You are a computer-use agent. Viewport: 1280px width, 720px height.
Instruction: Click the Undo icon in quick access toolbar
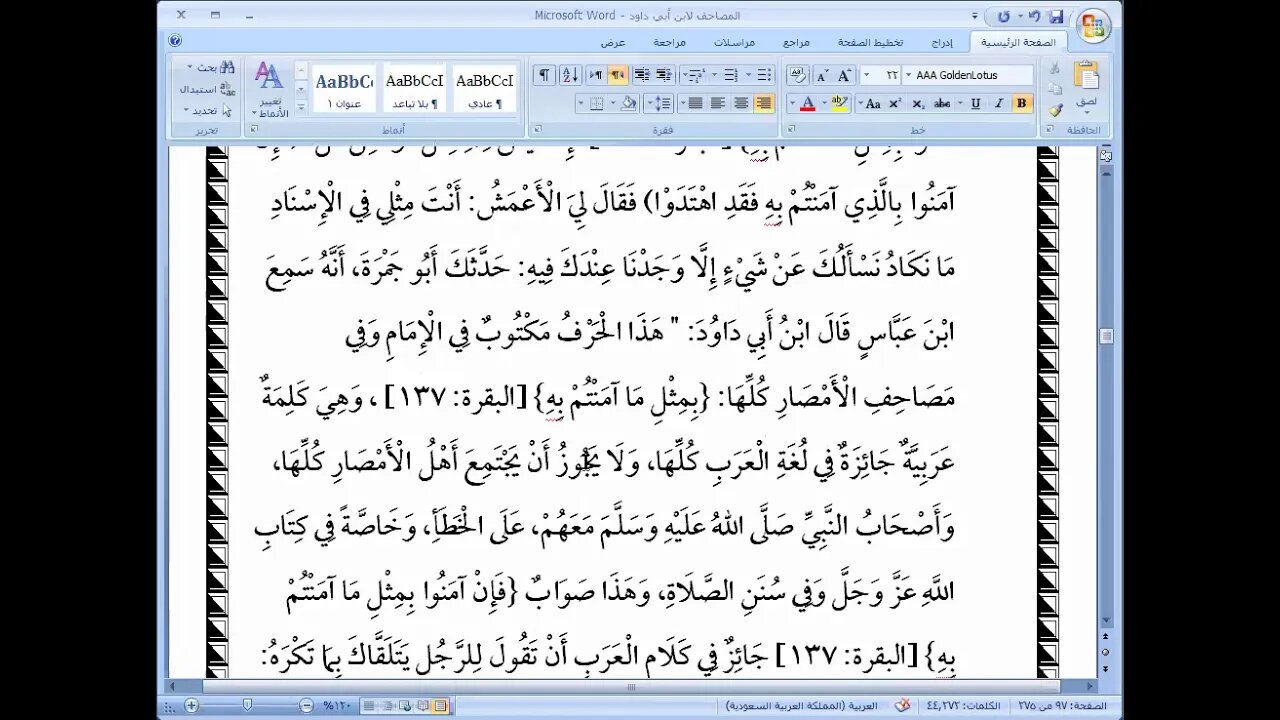pyautogui.click(x=1036, y=16)
